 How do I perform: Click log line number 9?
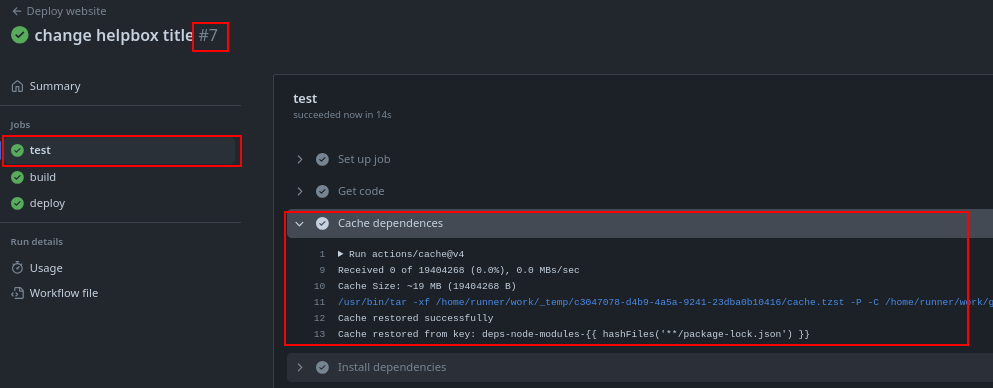322,270
